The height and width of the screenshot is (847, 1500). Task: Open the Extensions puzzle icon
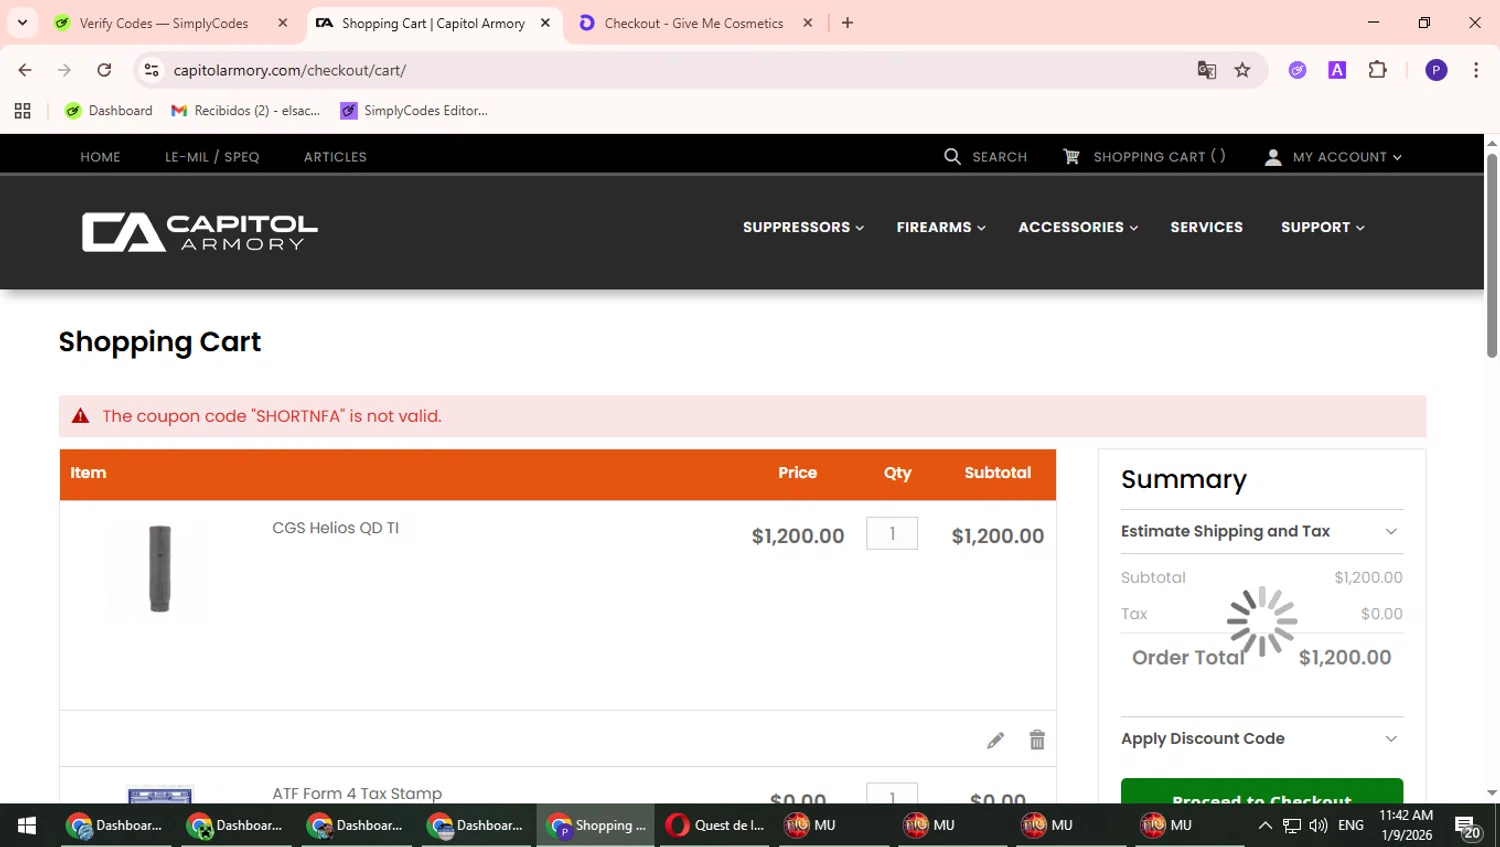point(1378,70)
